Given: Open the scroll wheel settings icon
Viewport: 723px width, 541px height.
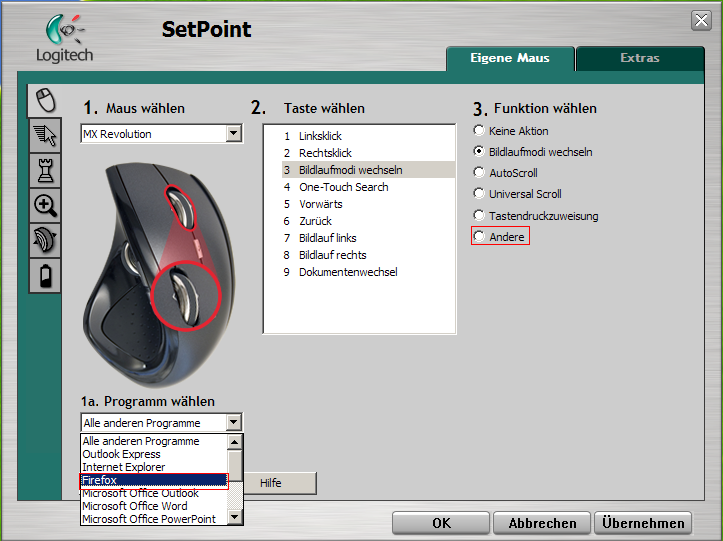Looking at the screenshot, I should tap(45, 240).
